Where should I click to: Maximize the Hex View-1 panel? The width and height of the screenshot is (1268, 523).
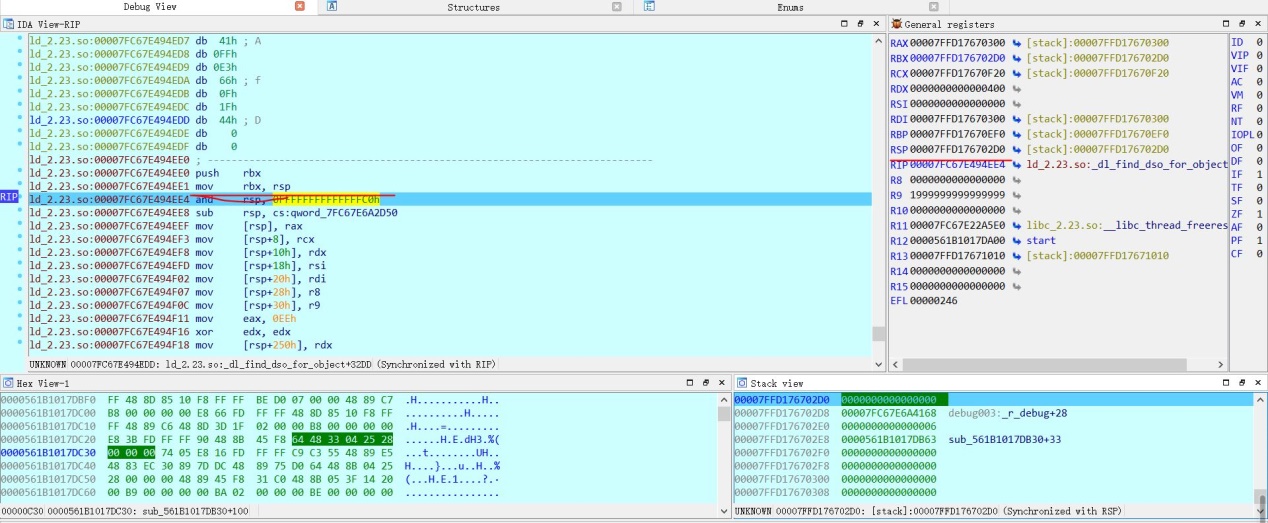pos(690,383)
